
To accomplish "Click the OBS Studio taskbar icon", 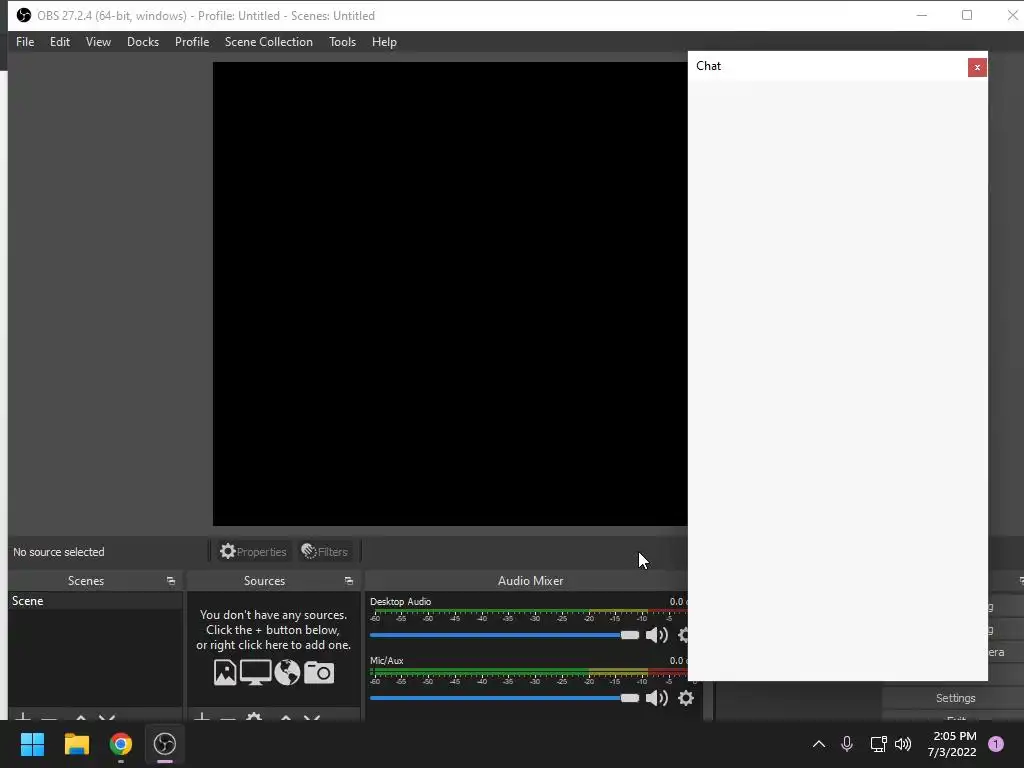I will pyautogui.click(x=165, y=744).
